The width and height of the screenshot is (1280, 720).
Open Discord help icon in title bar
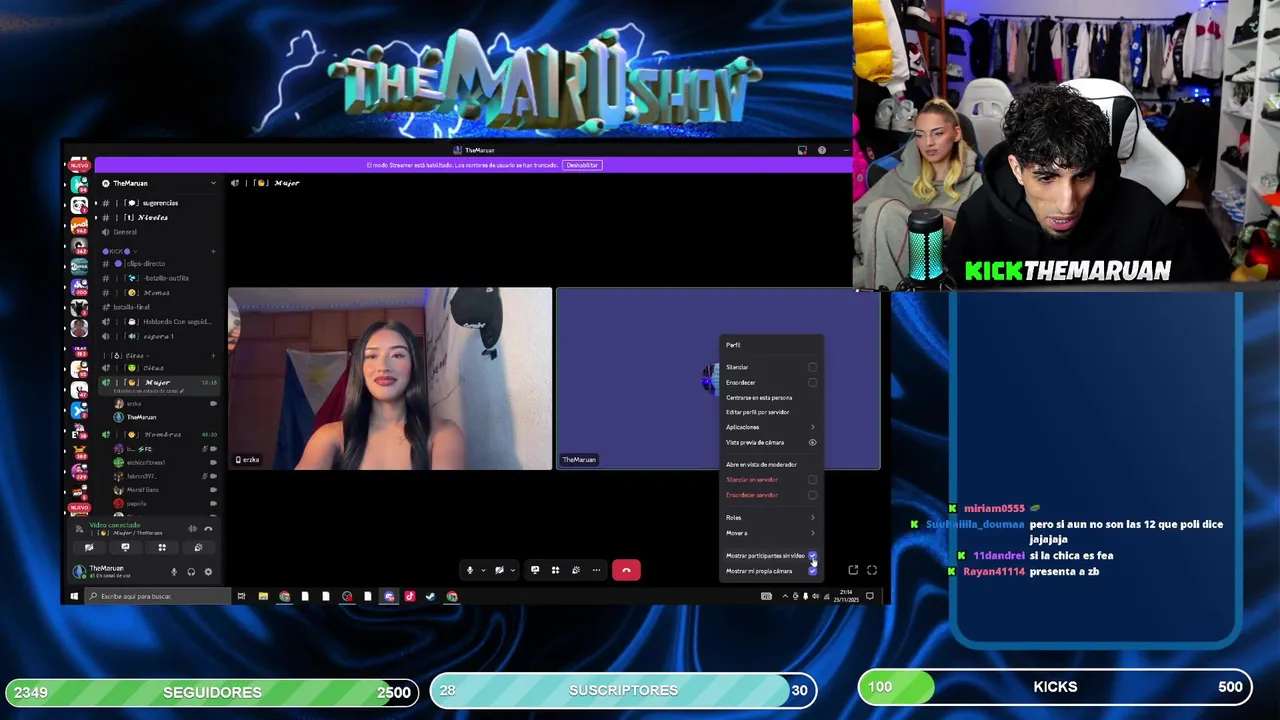[822, 150]
